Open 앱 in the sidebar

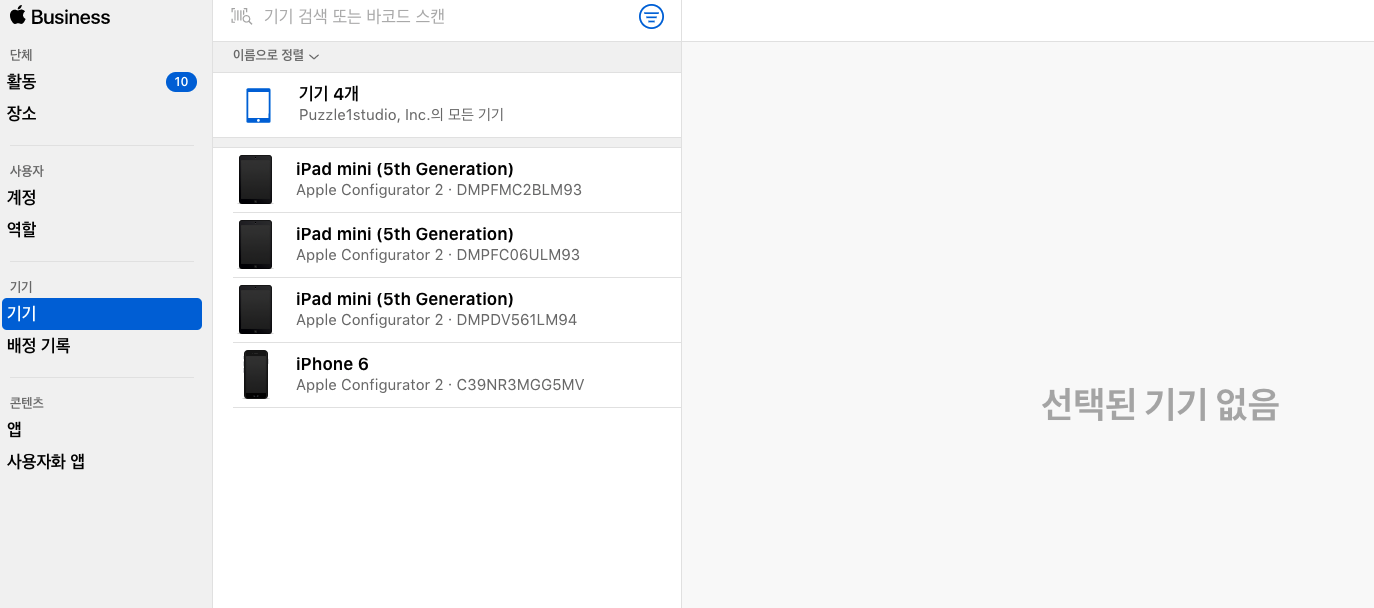point(15,430)
